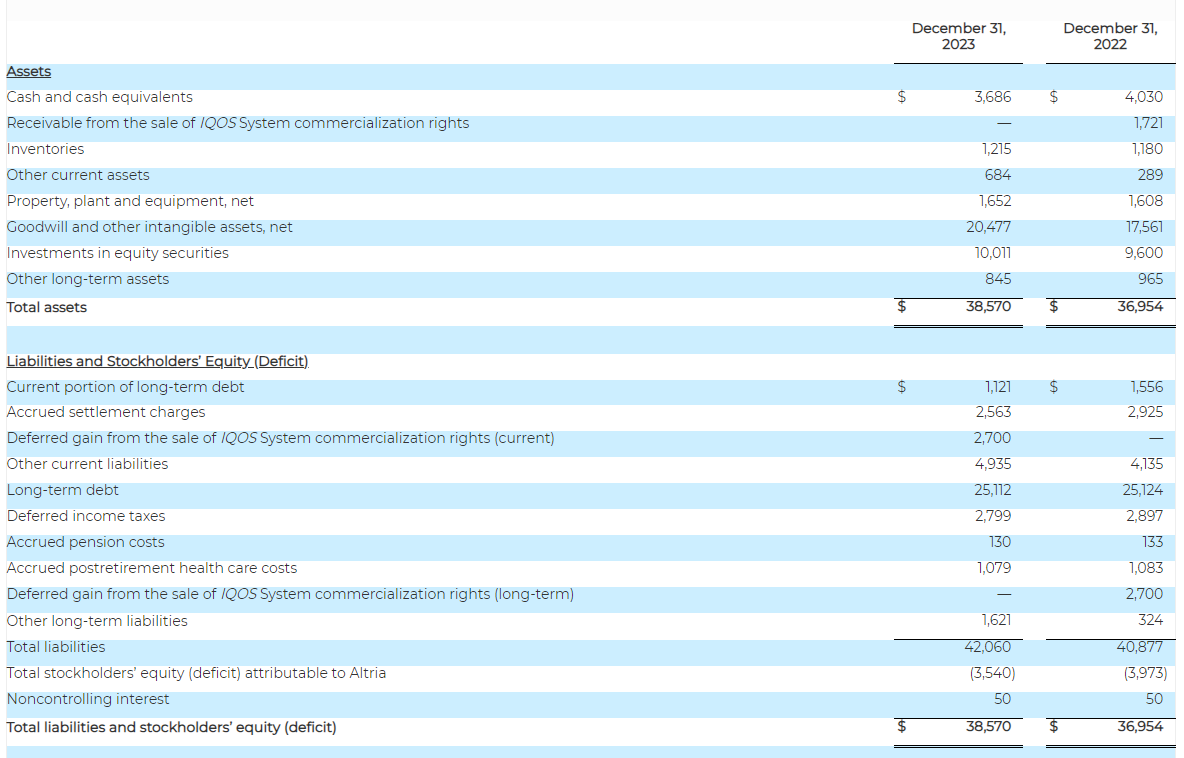Click the inventories value 1,215

coord(996,149)
